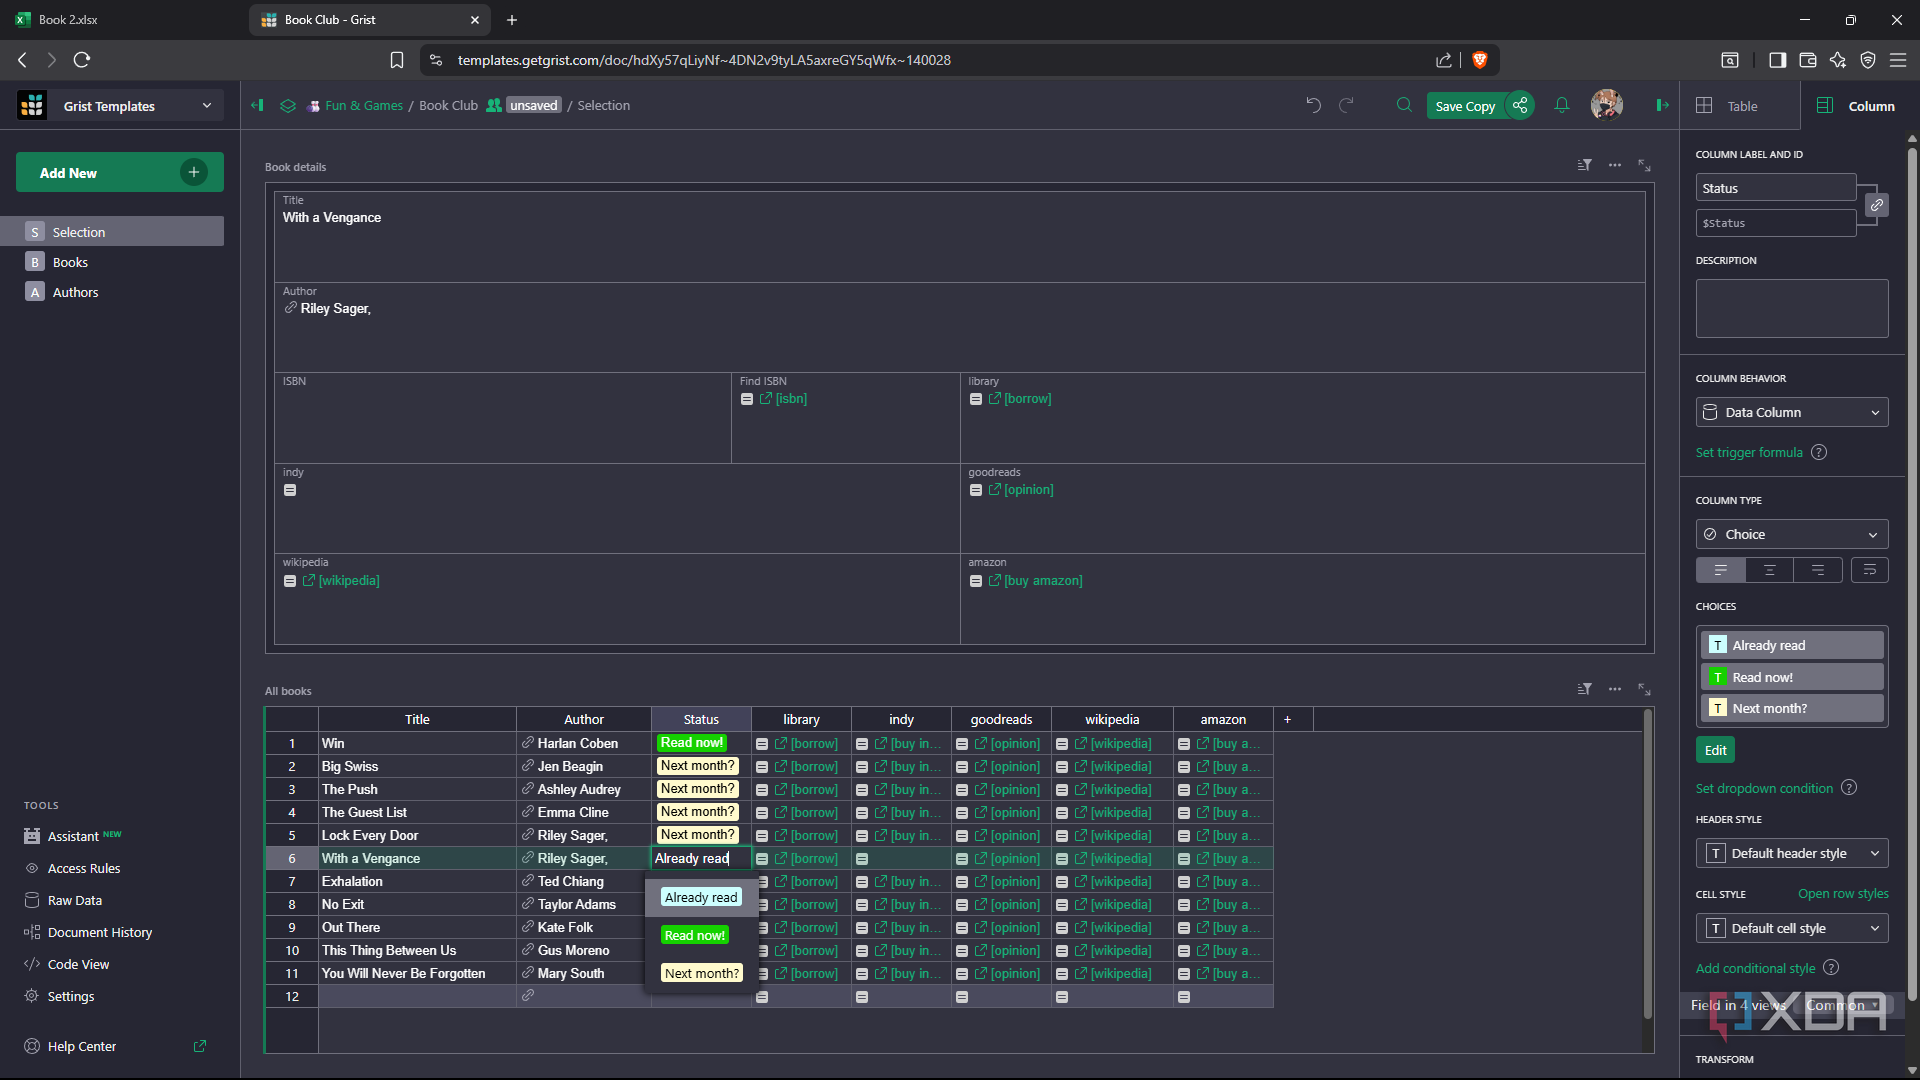
Task: Select center text alignment
Action: click(x=1769, y=570)
